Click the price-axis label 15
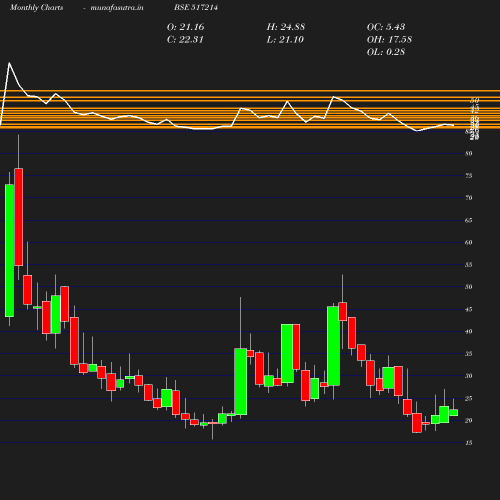The height and width of the screenshot is (500, 500). [469, 443]
